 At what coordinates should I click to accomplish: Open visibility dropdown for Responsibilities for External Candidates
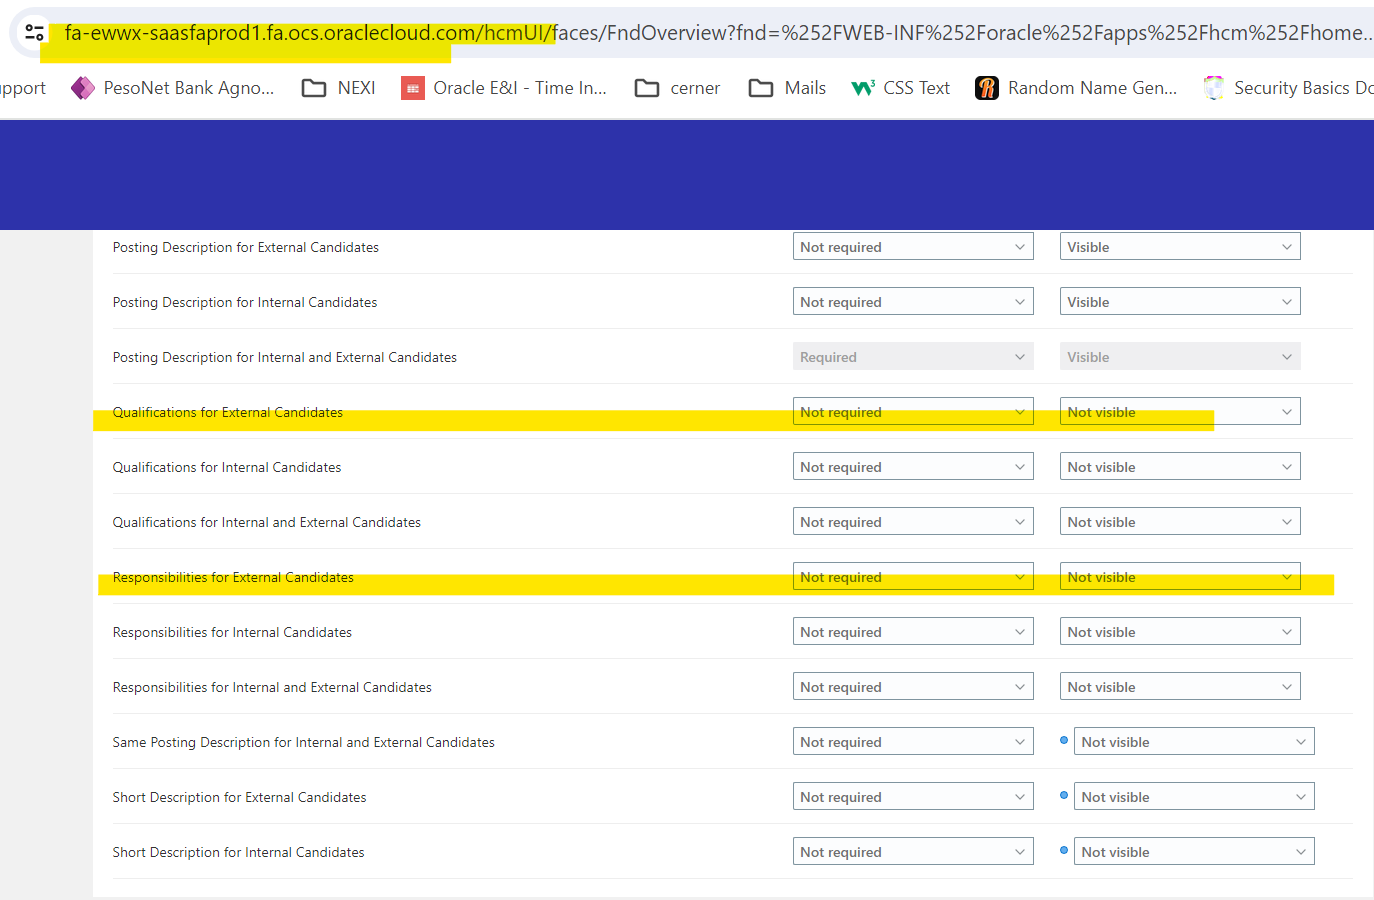tap(1180, 577)
